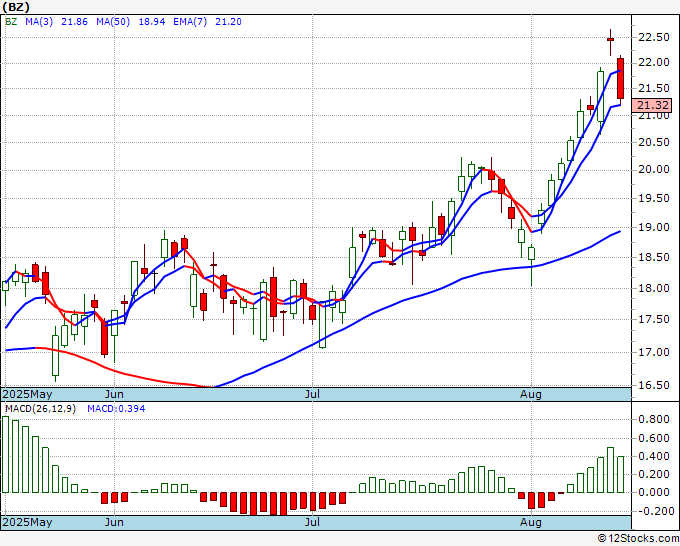Viewport: 680px width, 546px height.
Task: Click Jul on the price chart axis
Action: 312,394
